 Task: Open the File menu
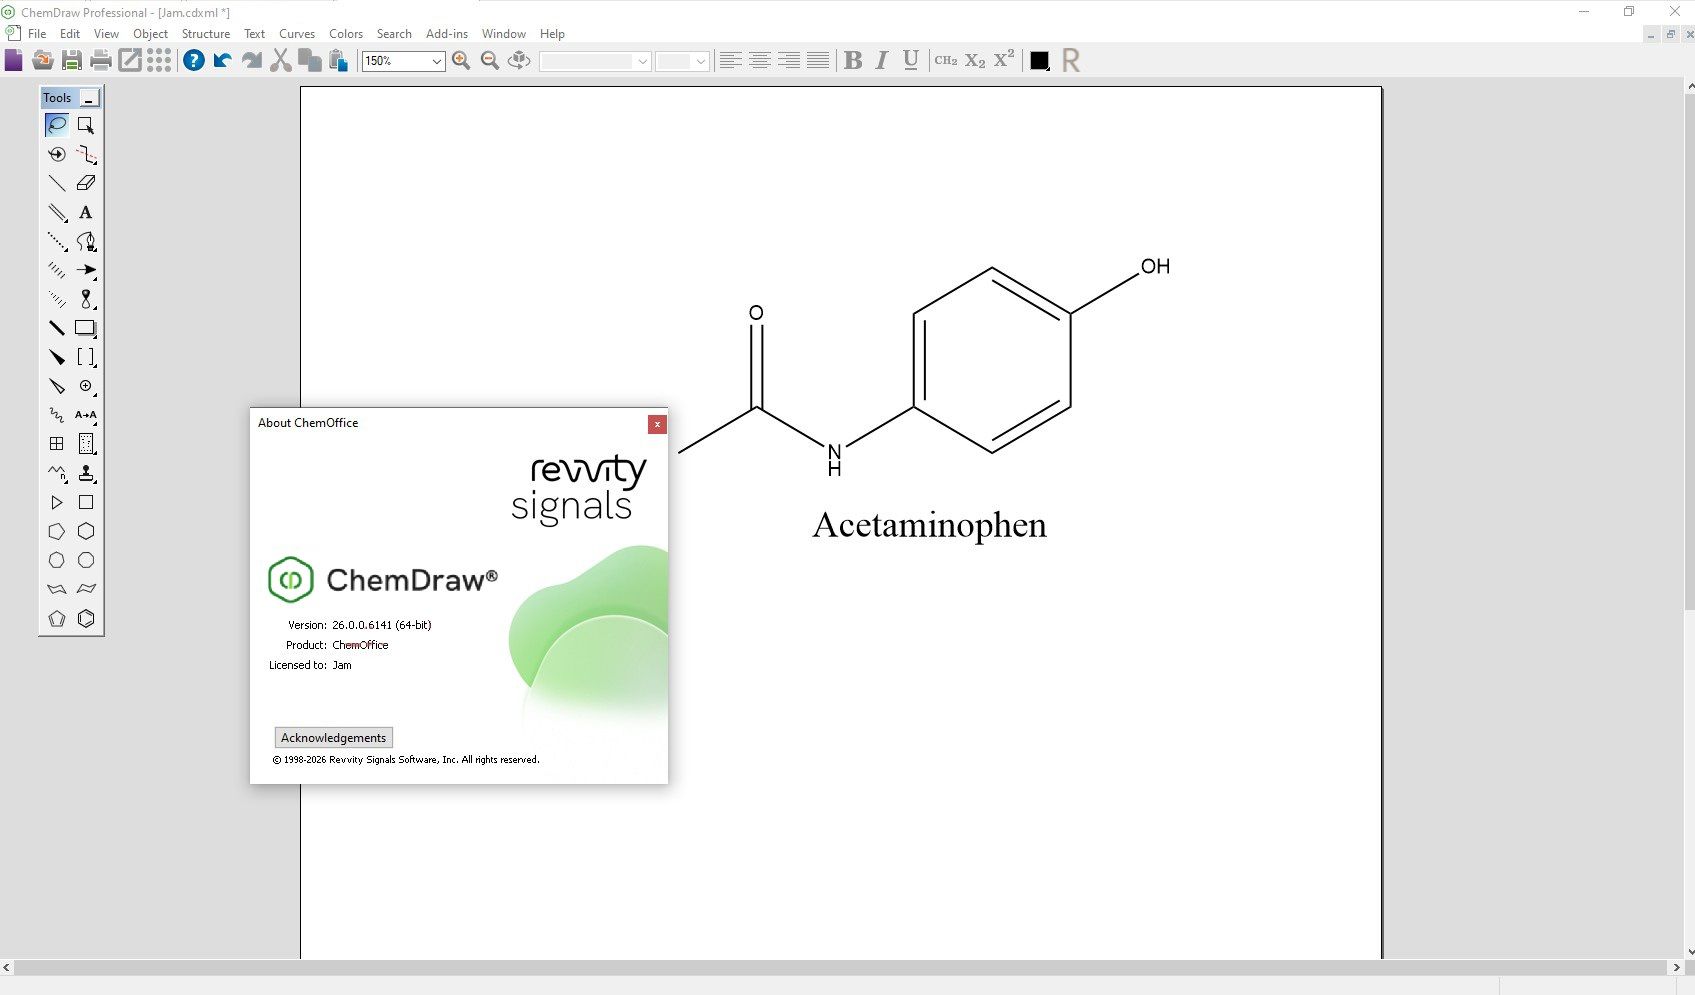pyautogui.click(x=37, y=33)
